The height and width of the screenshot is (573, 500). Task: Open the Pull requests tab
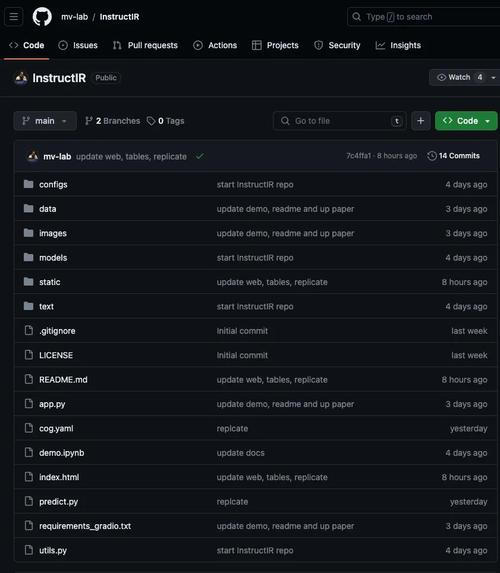click(145, 45)
